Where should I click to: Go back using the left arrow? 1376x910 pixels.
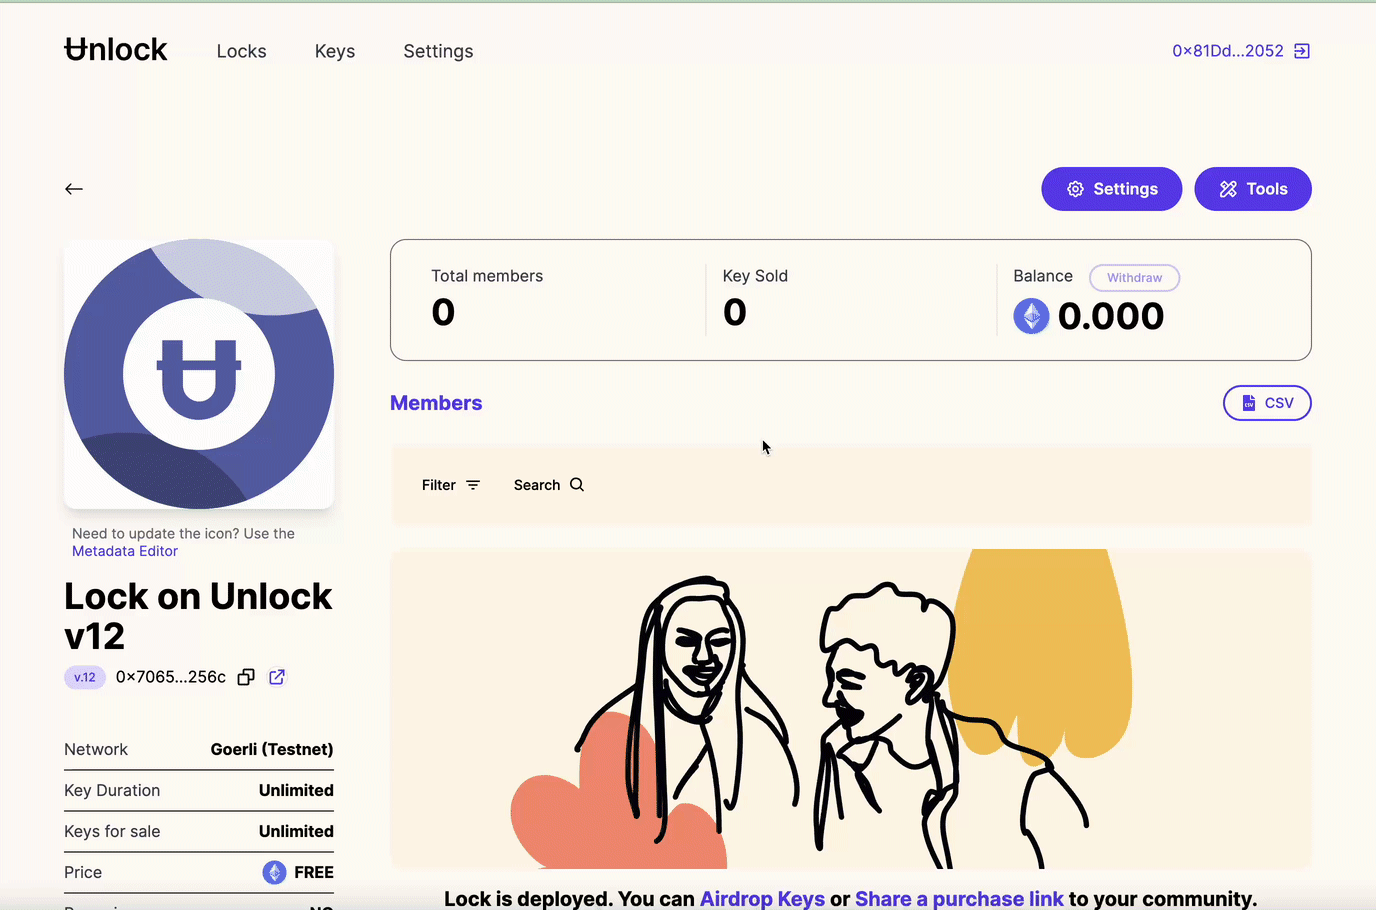click(74, 189)
